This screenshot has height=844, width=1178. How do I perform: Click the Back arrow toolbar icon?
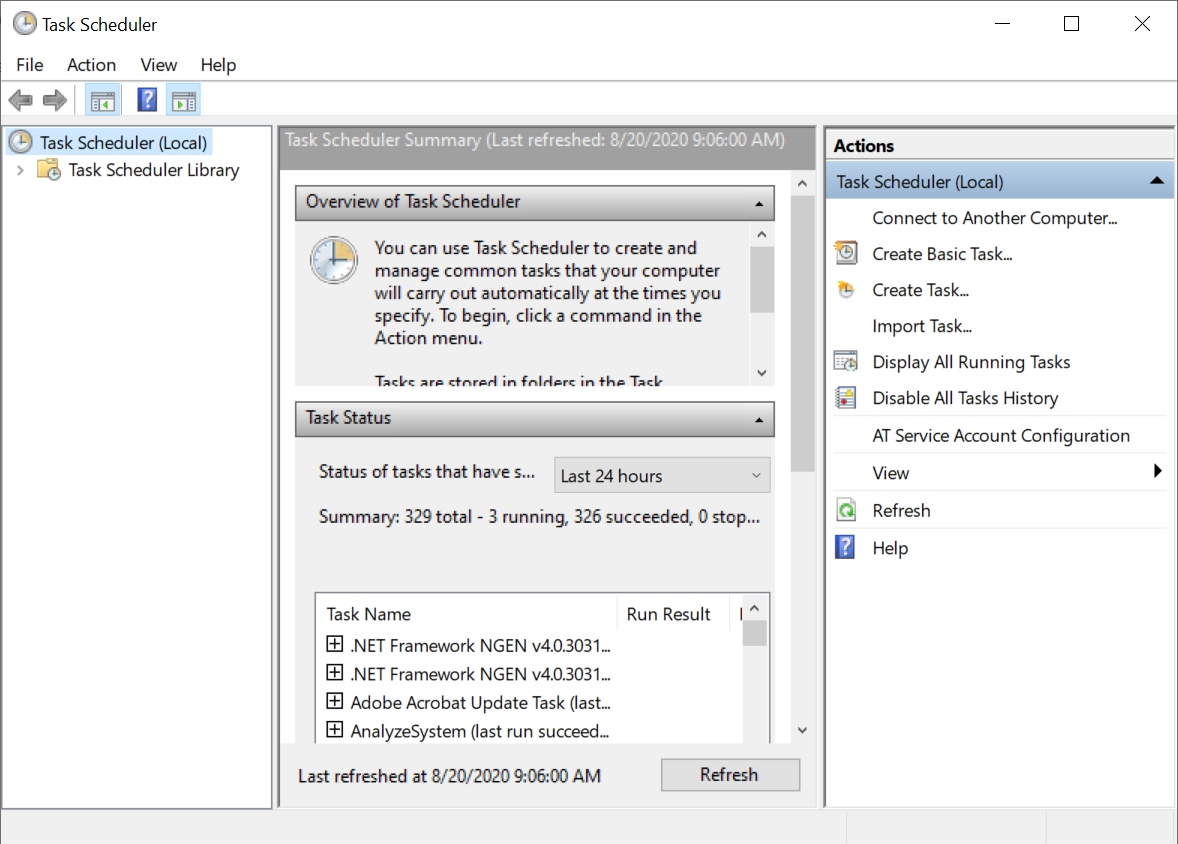pos(20,100)
